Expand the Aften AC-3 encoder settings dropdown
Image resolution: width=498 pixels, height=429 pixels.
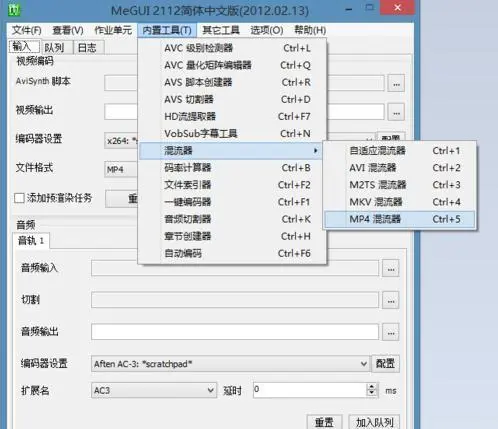(x=364, y=364)
